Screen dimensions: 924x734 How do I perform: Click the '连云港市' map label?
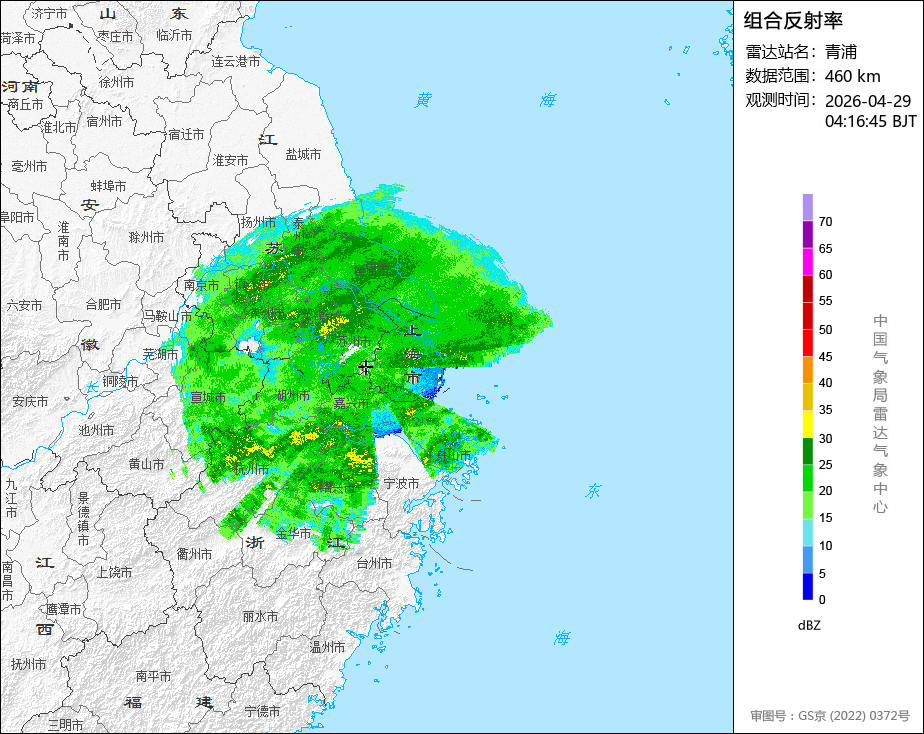(x=236, y=61)
